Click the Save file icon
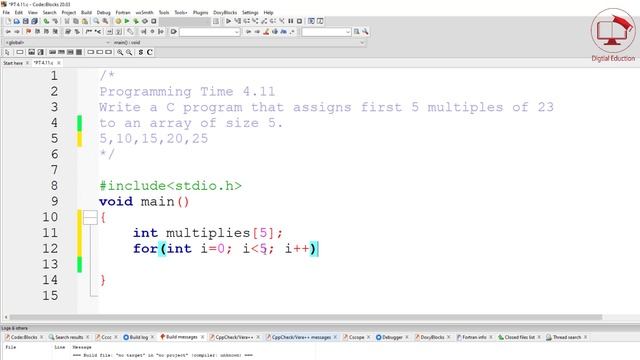640x360 pixels. click(x=26, y=21)
